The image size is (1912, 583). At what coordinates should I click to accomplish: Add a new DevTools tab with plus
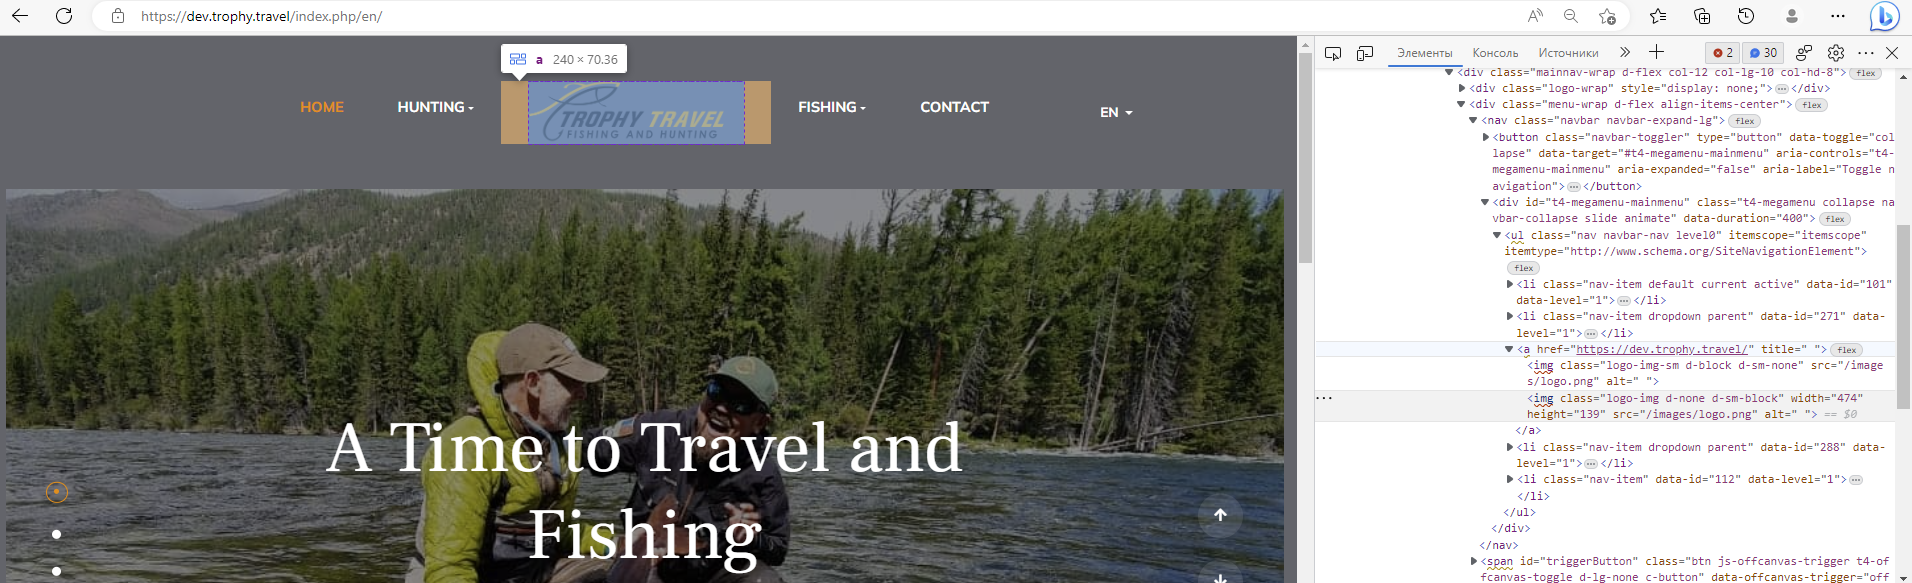pyautogui.click(x=1656, y=52)
